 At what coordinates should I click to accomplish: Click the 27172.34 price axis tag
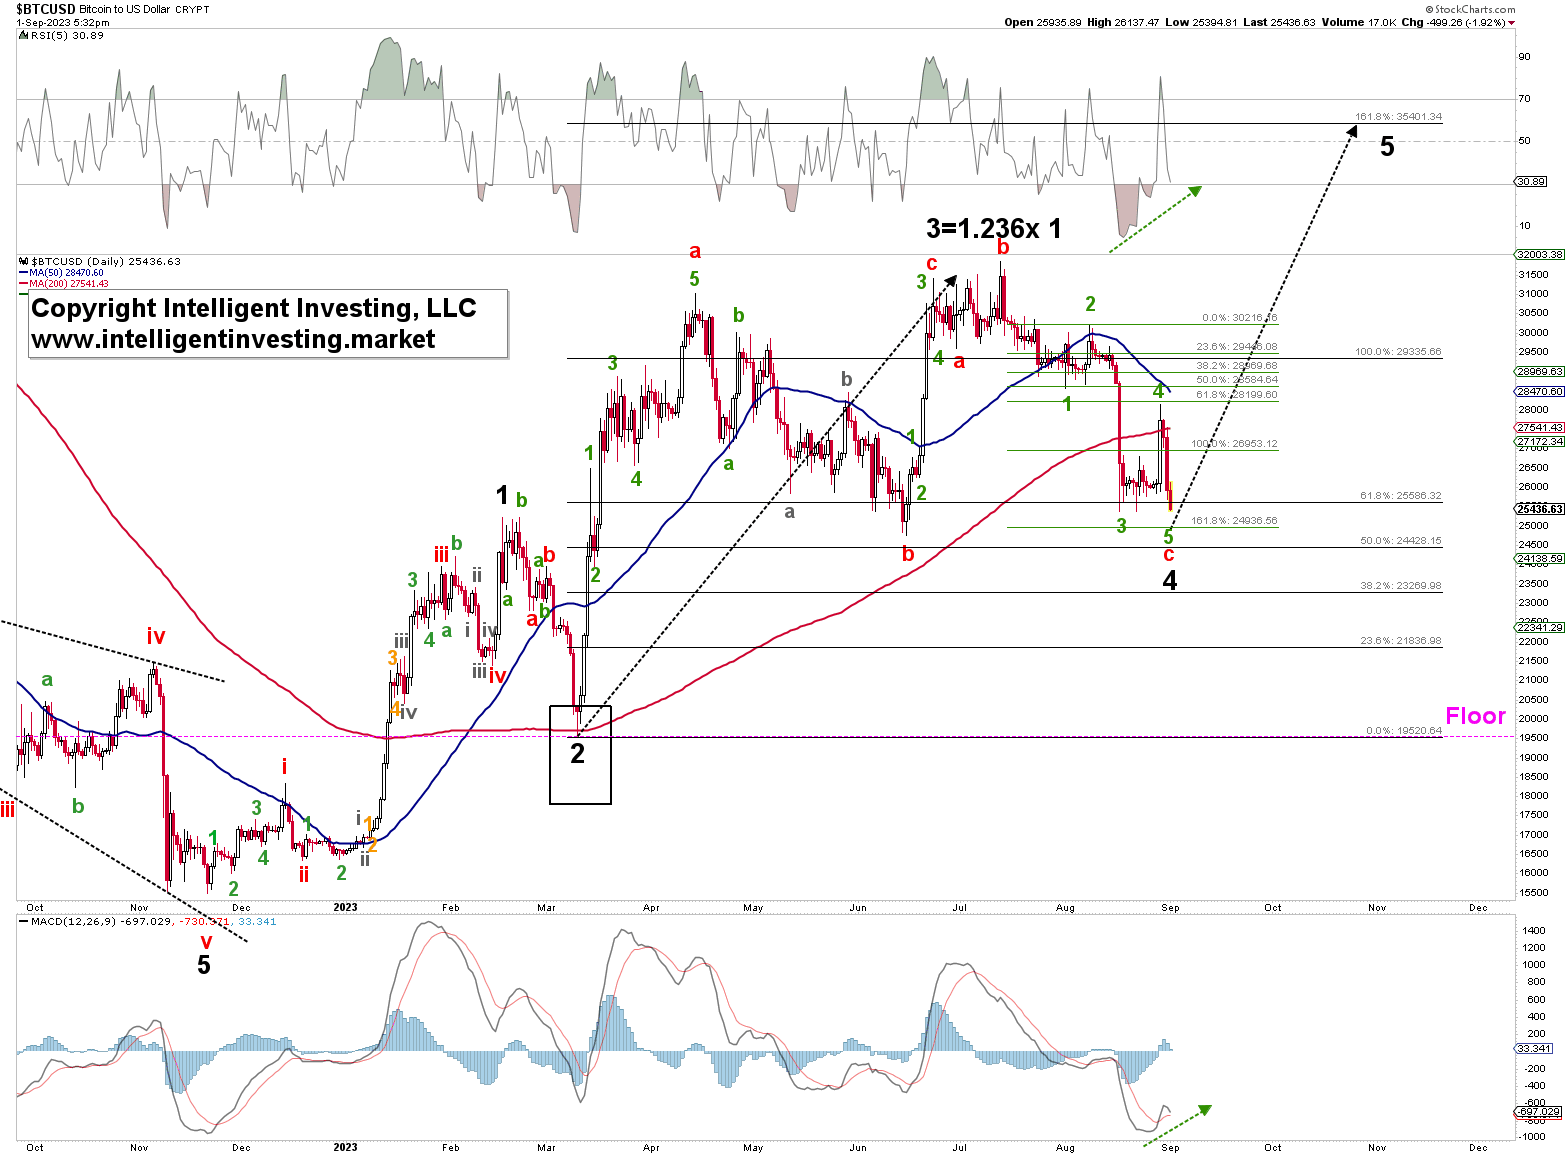1540,441
